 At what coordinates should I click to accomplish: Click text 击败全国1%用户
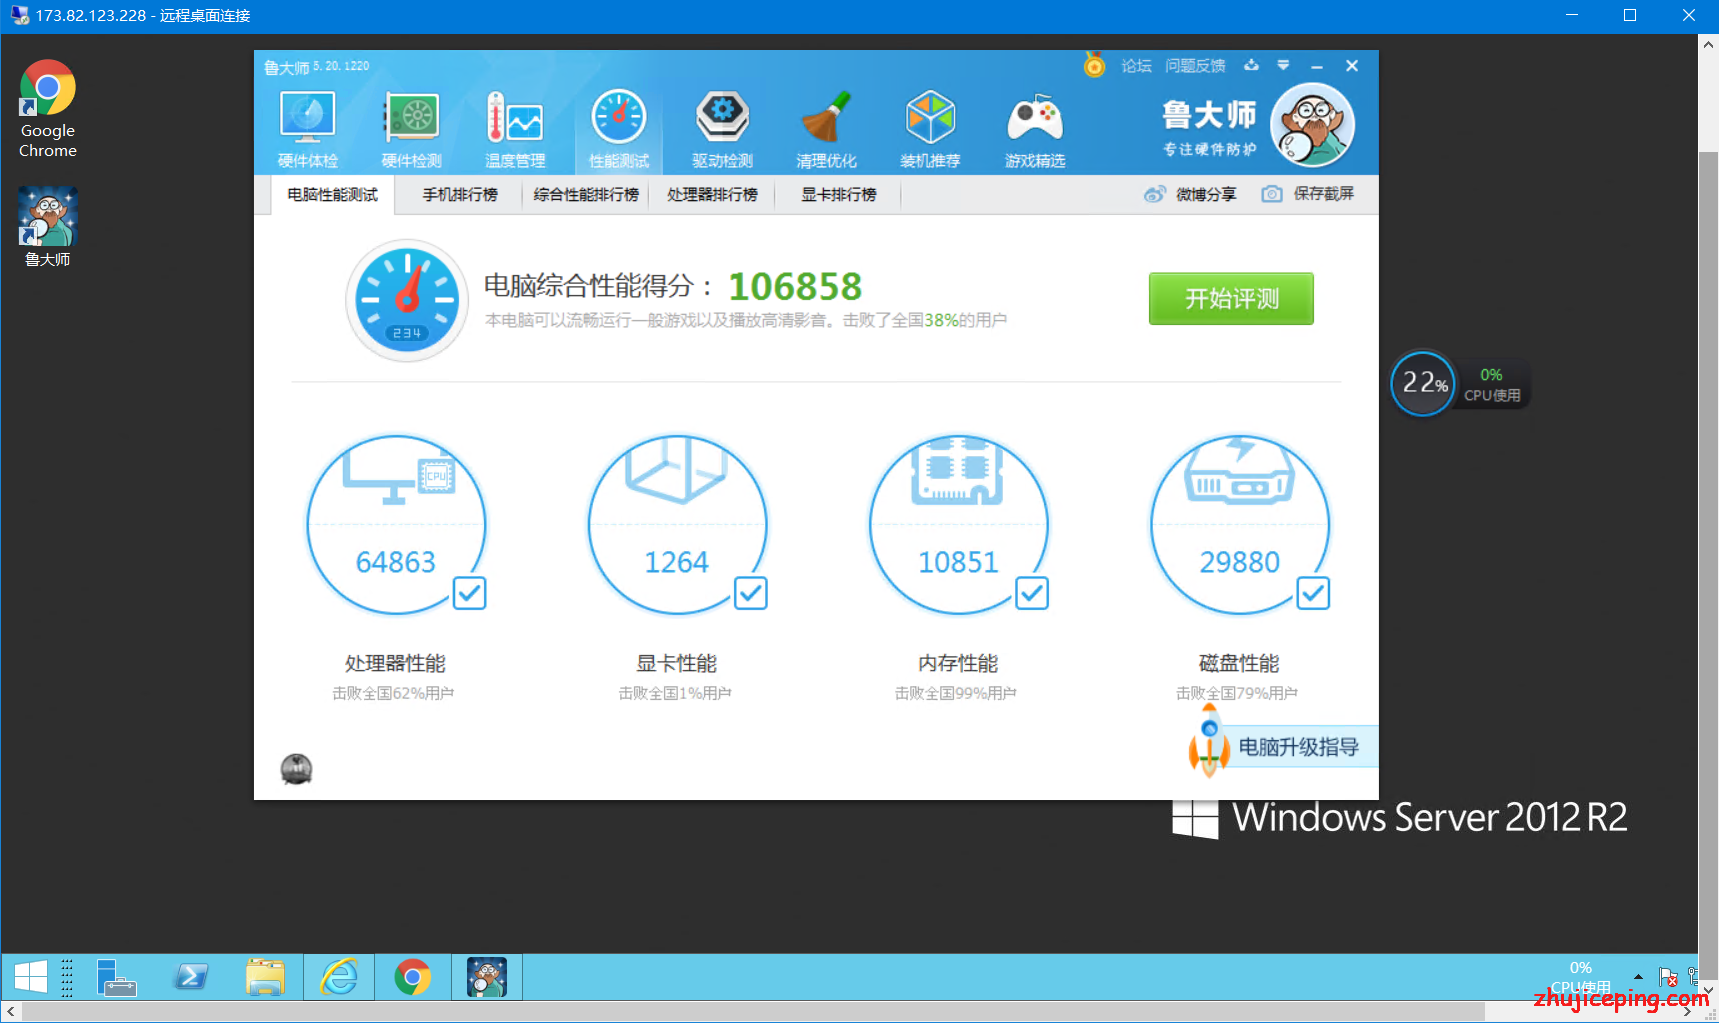(675, 693)
